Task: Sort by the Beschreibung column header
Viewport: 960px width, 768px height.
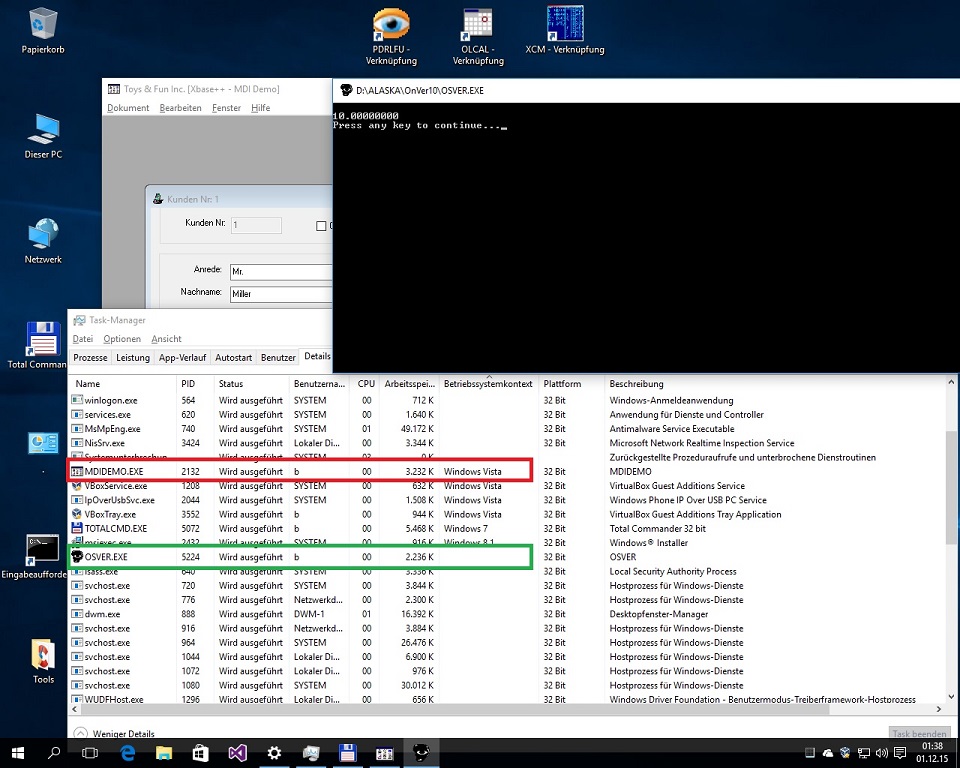Action: pyautogui.click(x=774, y=384)
